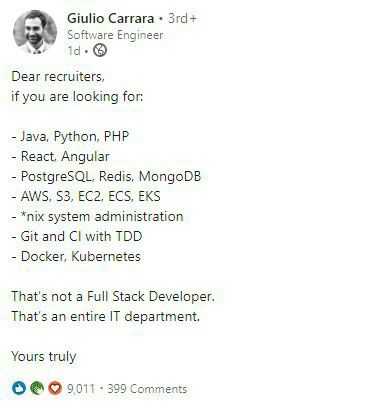Click the 'Docker, Kubernetes' line
This screenshot has width=381, height=402.
76,256
